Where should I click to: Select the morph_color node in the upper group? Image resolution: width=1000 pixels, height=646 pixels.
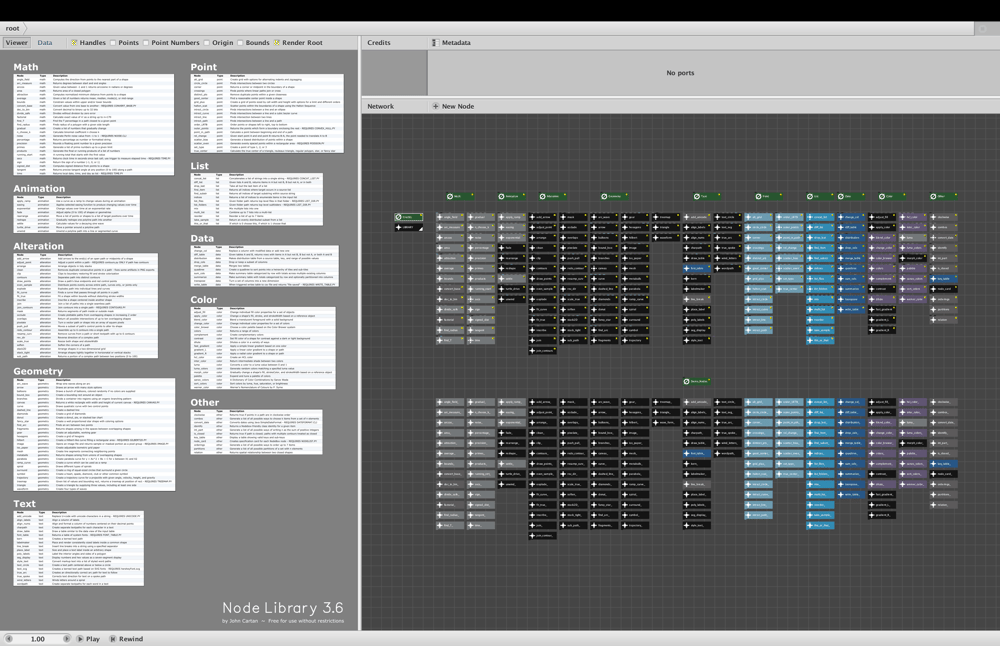coord(913,258)
